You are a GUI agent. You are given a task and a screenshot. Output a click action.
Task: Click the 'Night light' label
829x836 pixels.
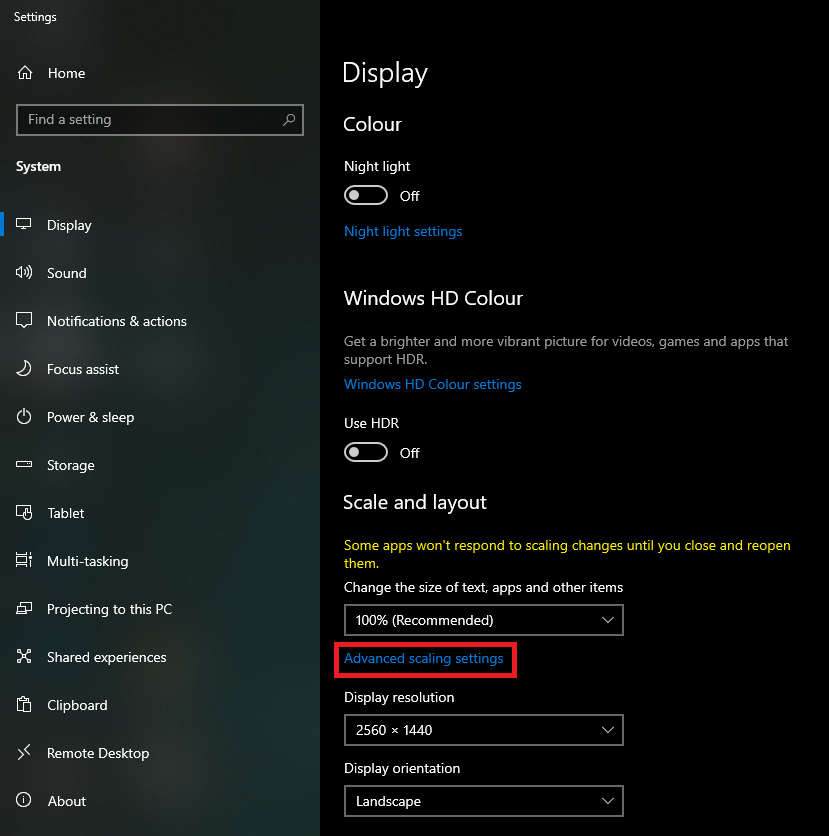pos(377,166)
